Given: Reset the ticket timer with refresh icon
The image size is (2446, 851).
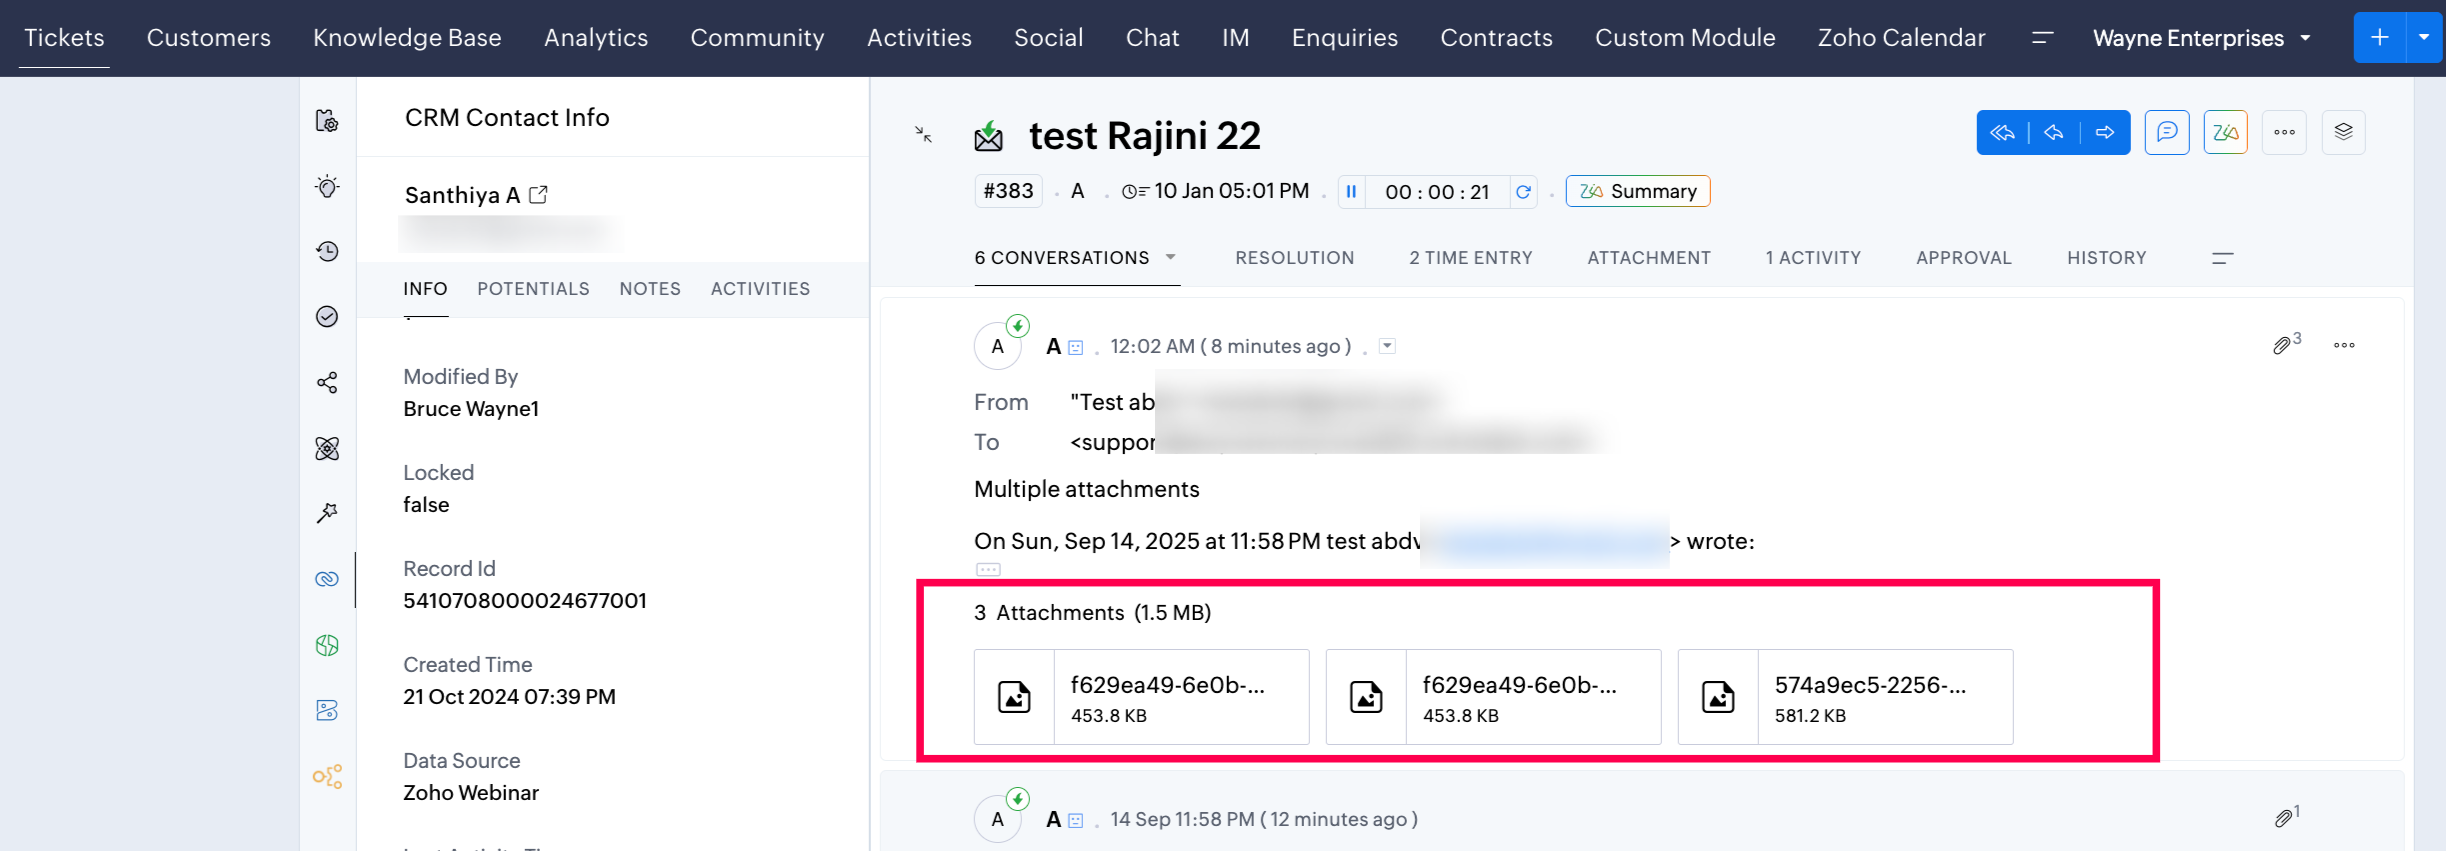Looking at the screenshot, I should tap(1523, 192).
